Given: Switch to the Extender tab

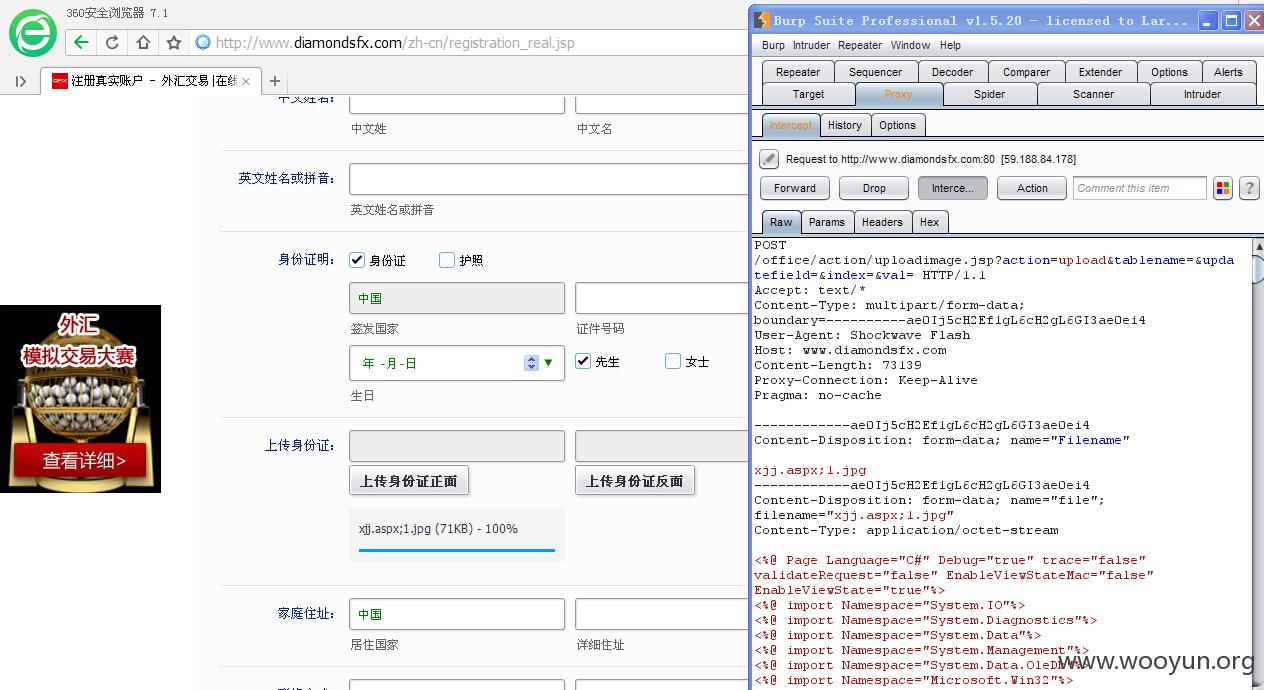Looking at the screenshot, I should point(1100,72).
